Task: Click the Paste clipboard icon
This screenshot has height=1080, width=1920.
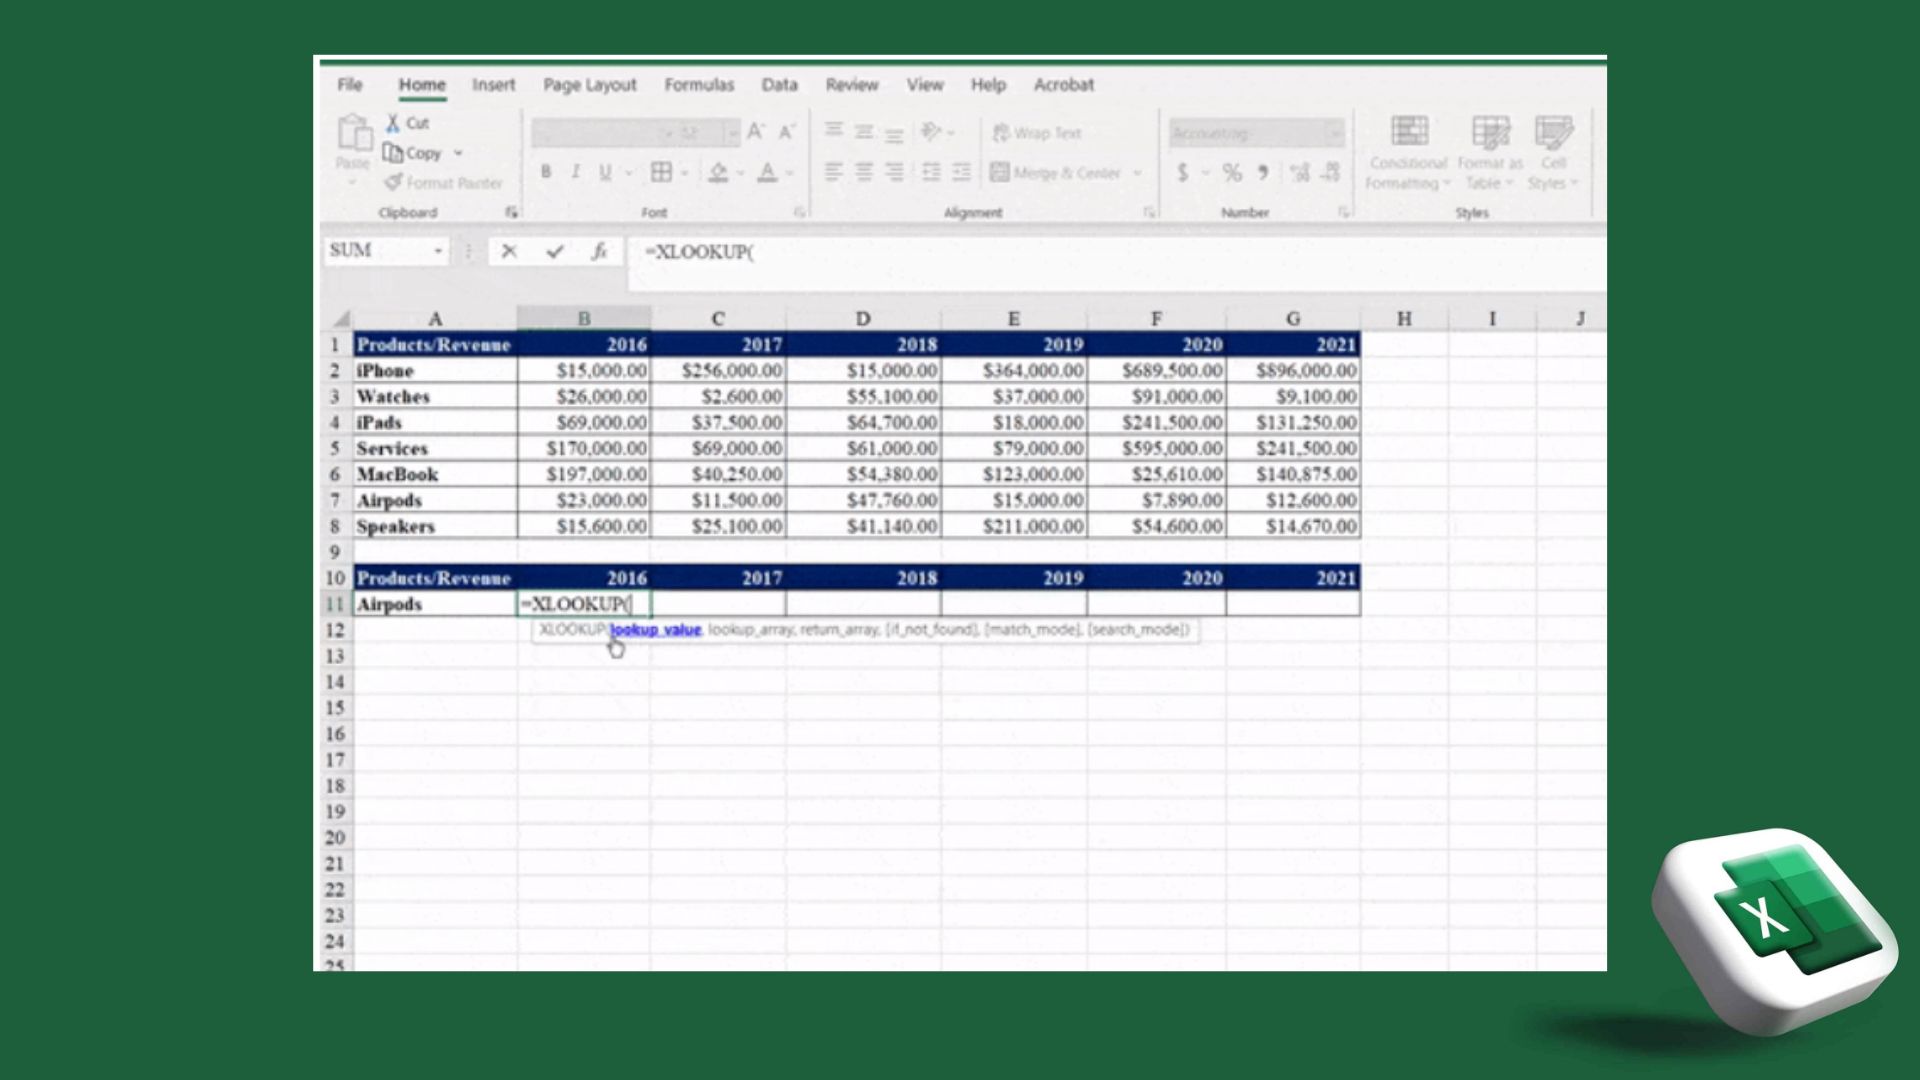Action: pyautogui.click(x=353, y=132)
